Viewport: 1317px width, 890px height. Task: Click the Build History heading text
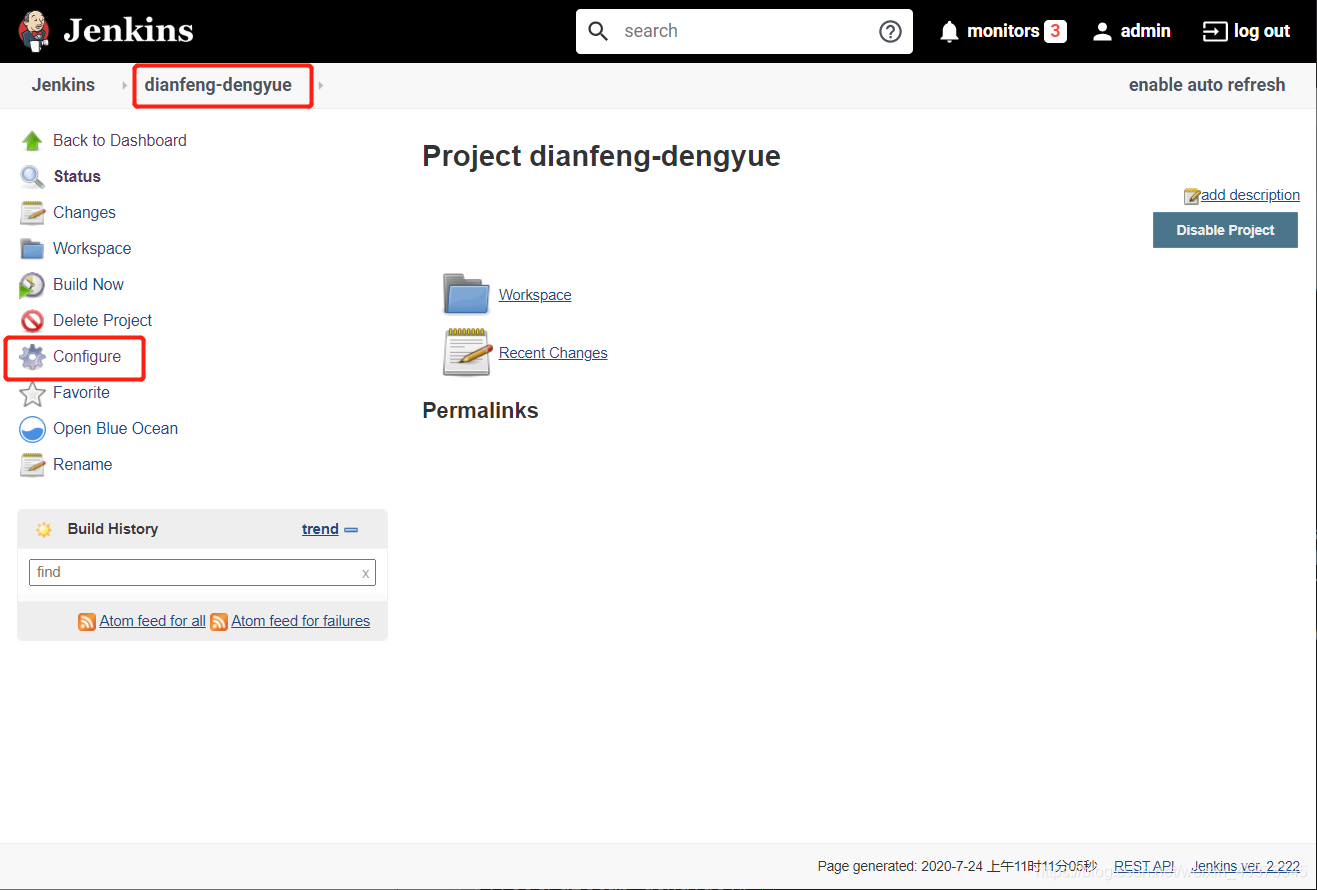coord(113,529)
